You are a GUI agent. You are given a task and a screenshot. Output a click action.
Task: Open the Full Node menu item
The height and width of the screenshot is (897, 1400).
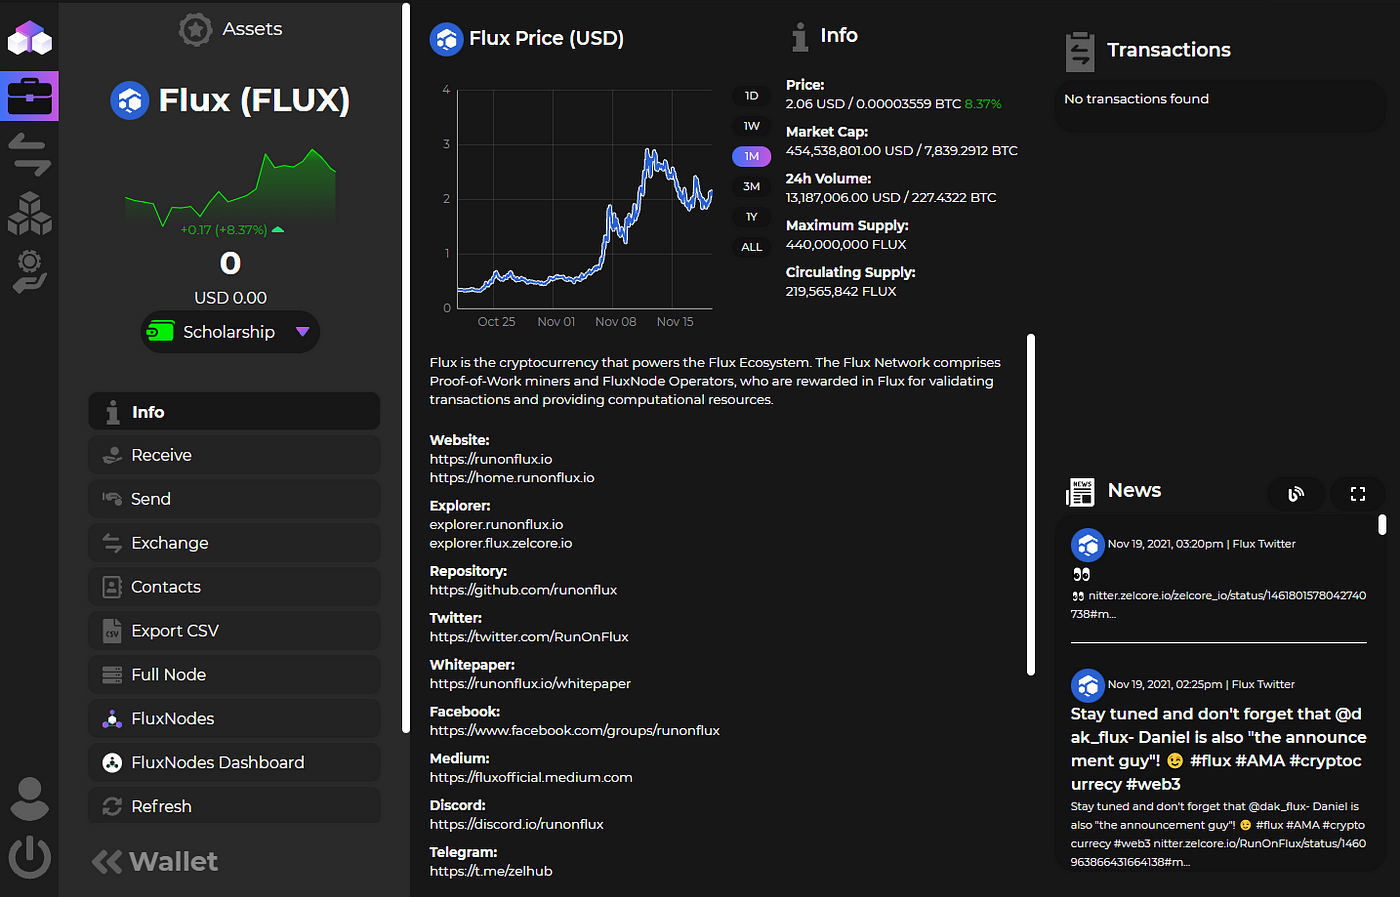tap(234, 675)
